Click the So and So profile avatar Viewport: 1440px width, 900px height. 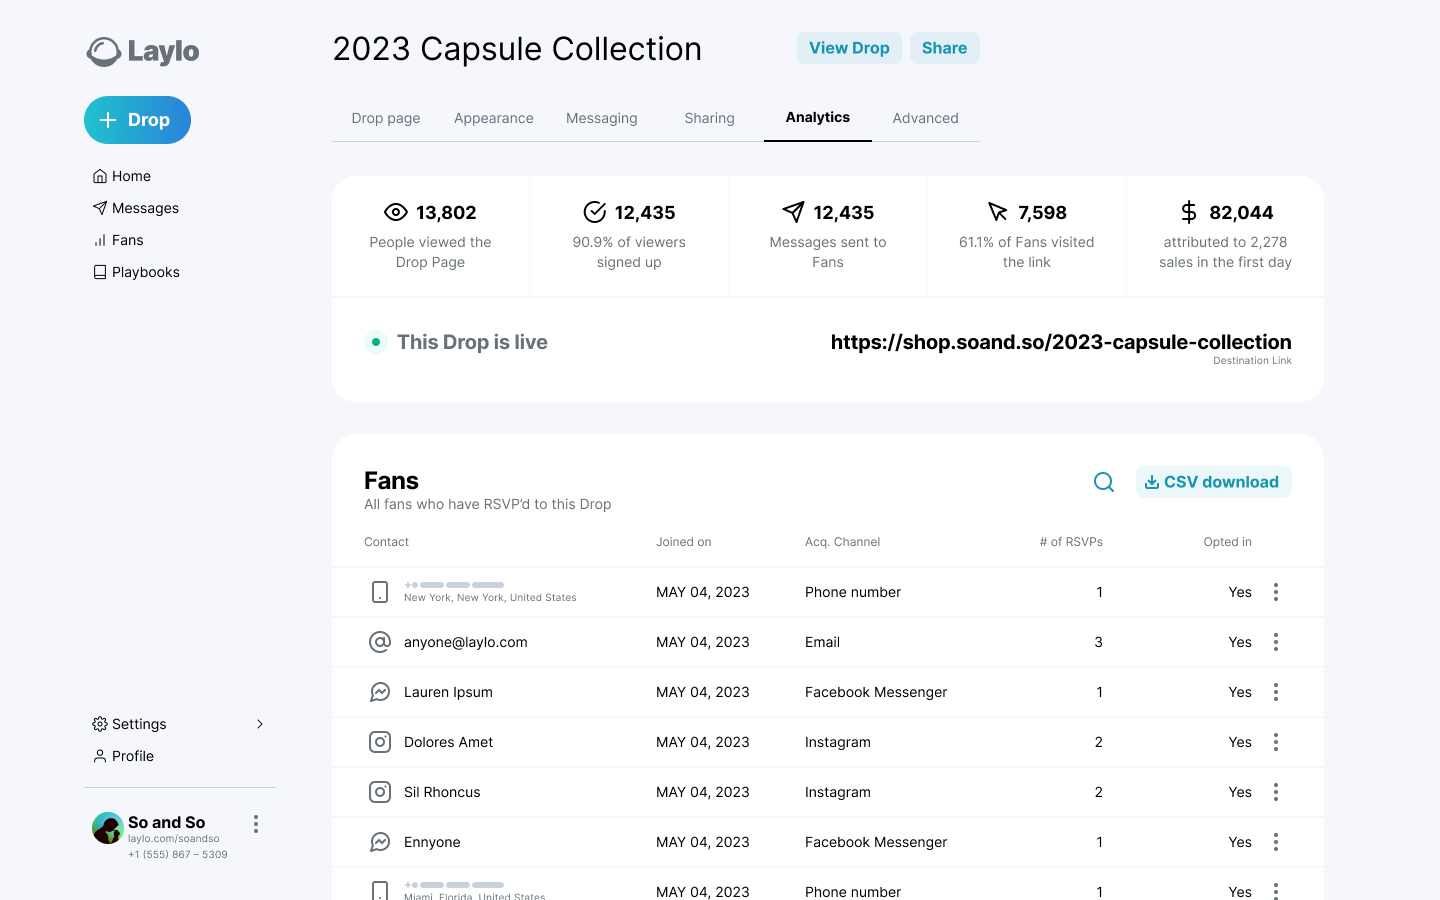[x=107, y=828]
